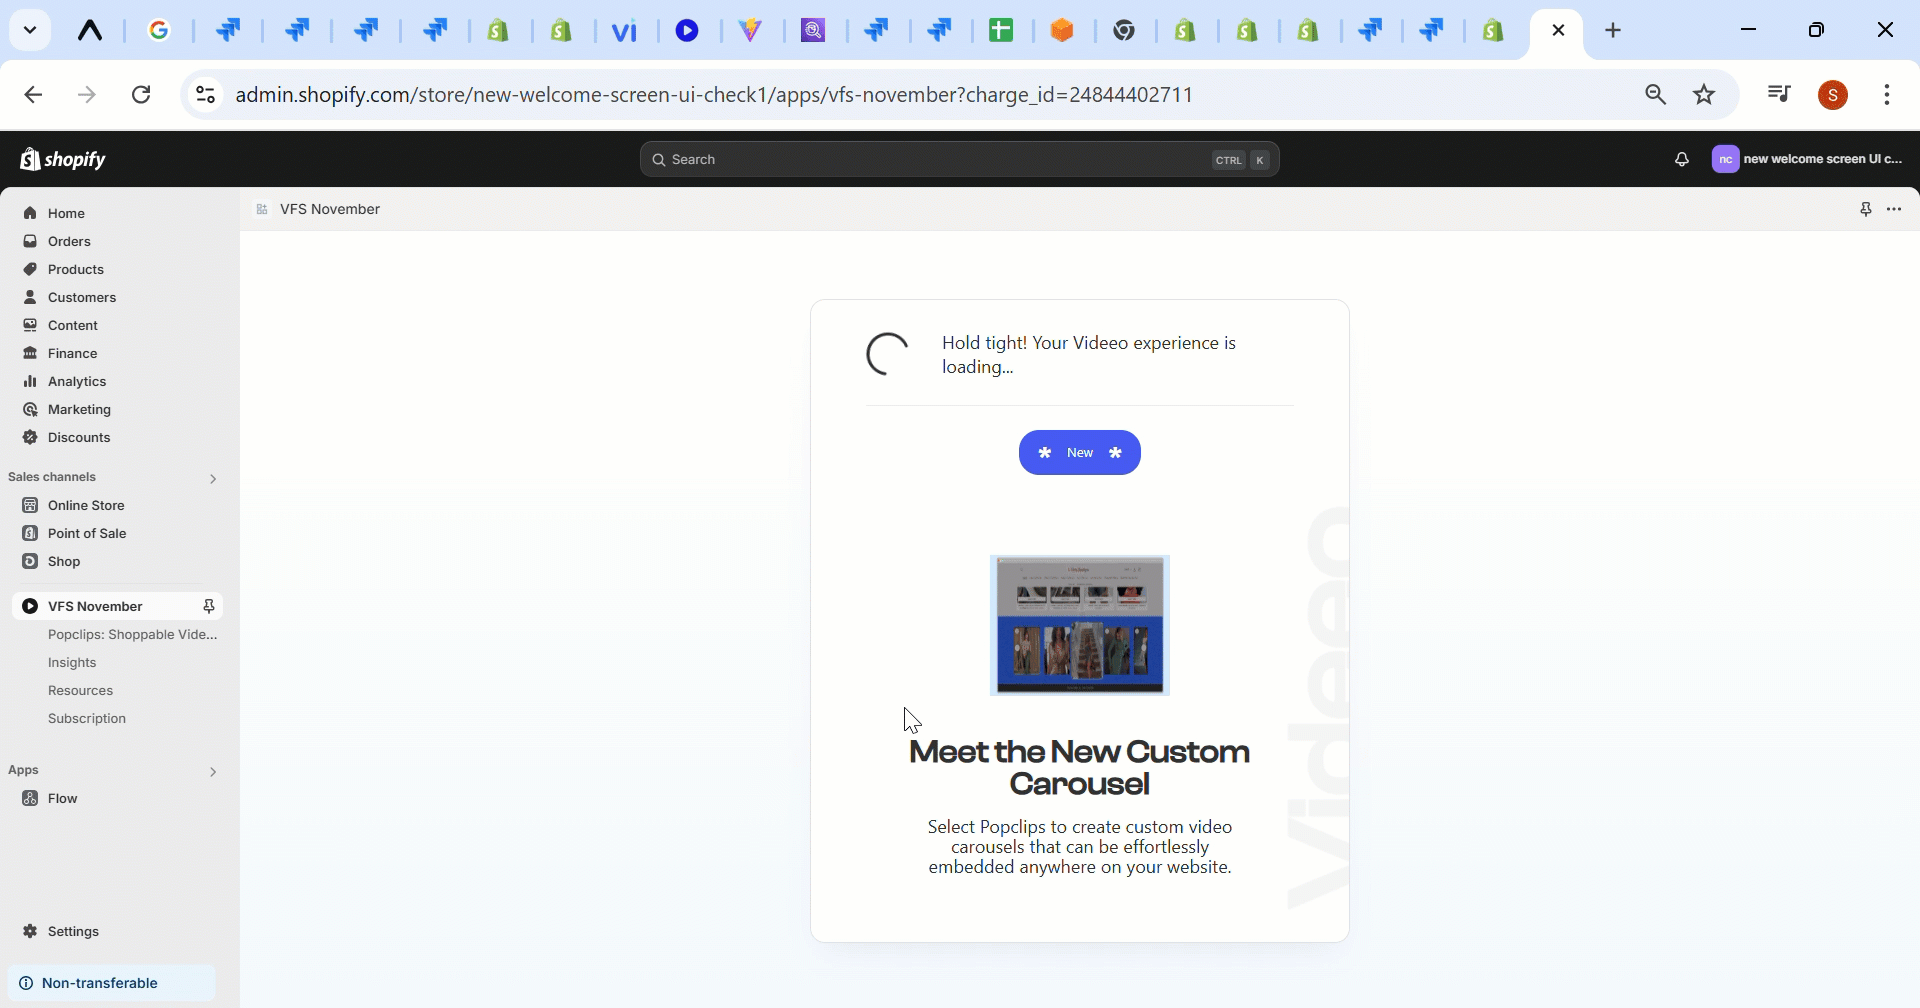Open the browser tab search dropdown
Image resolution: width=1920 pixels, height=1008 pixels.
coord(30,30)
